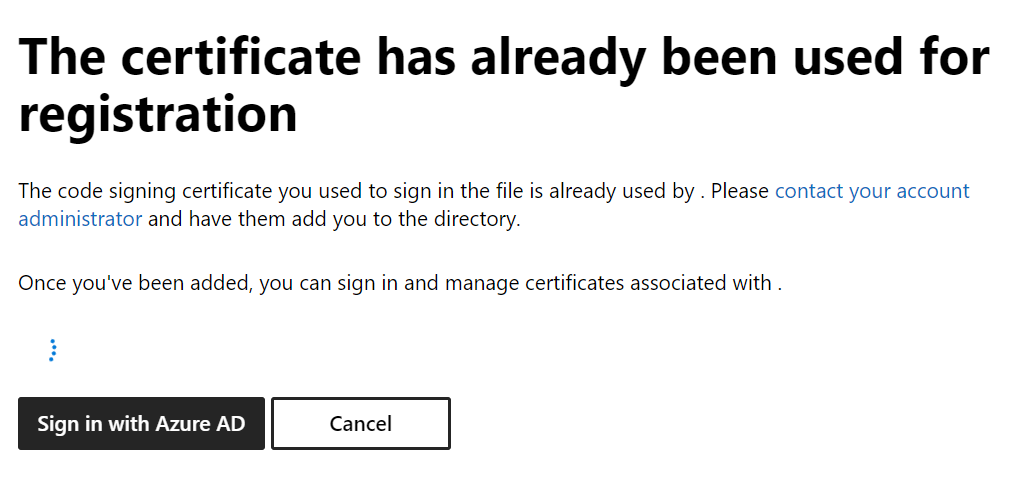Click the words already been used in heading
The height and width of the screenshot is (479, 1022).
coord(686,57)
